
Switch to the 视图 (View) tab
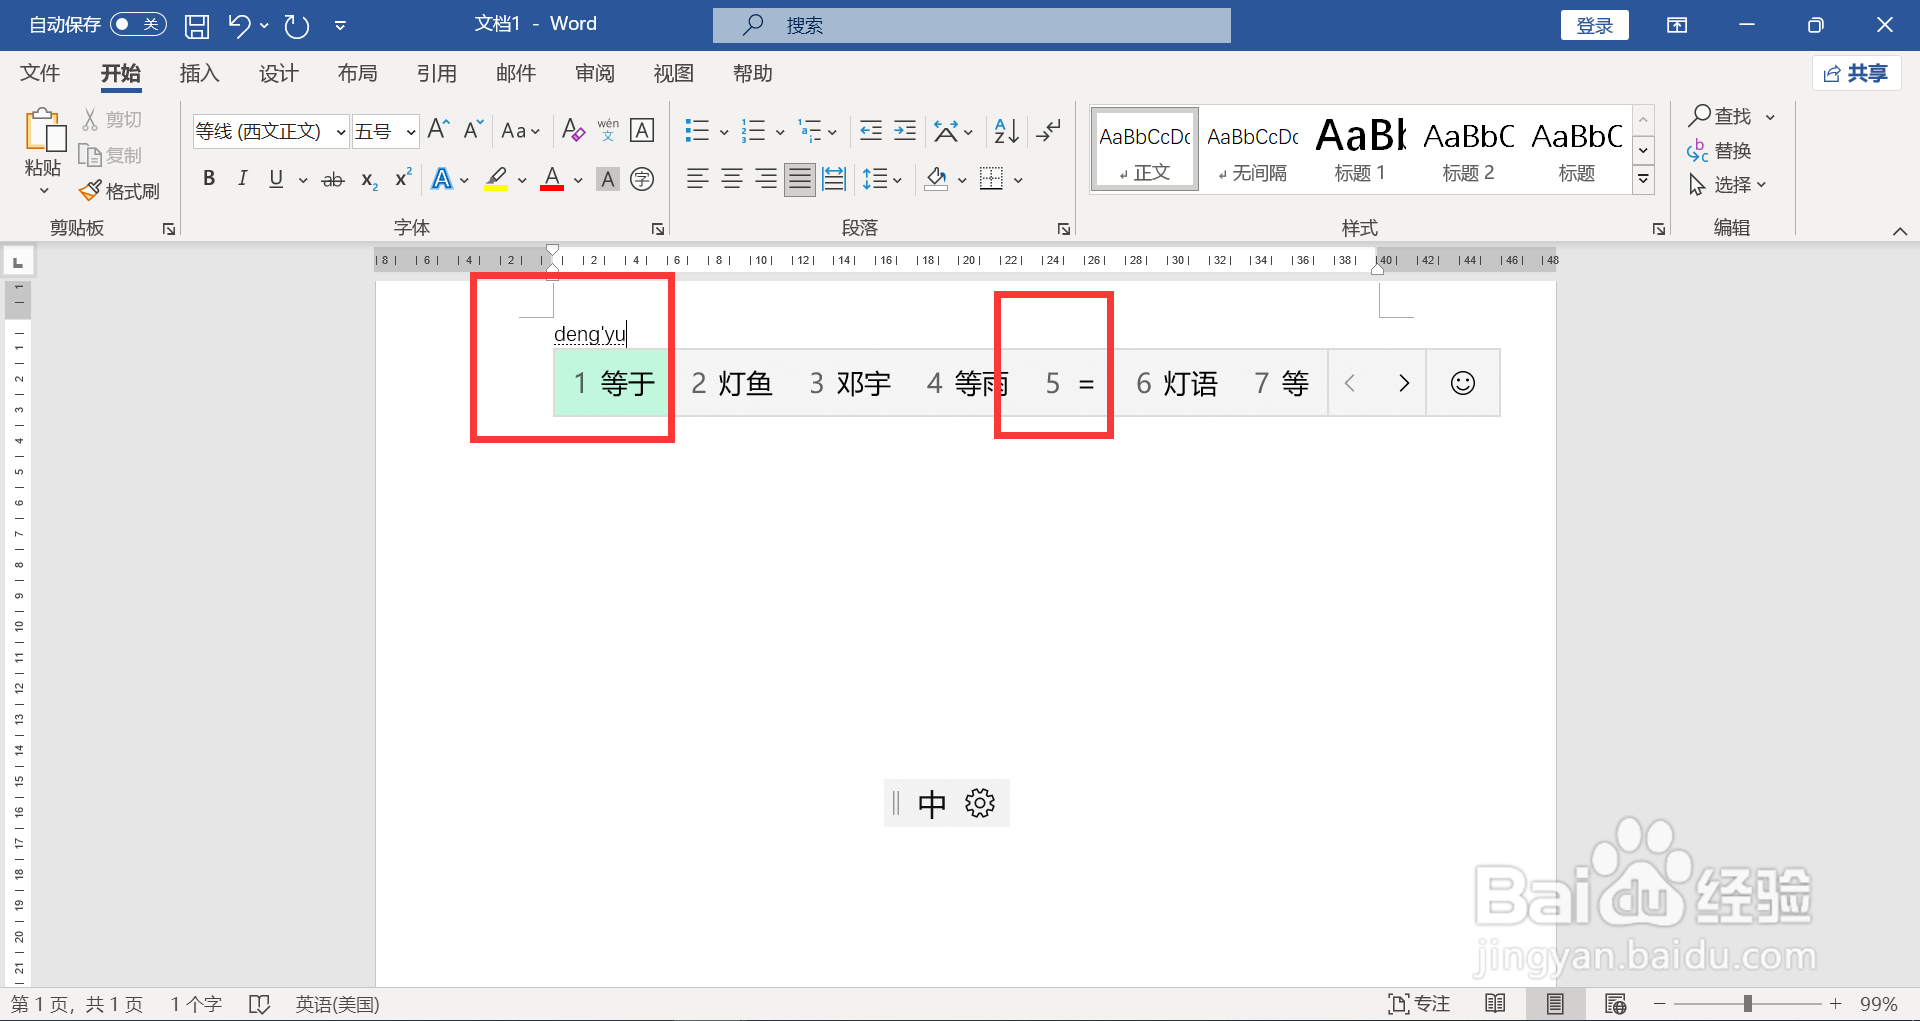(673, 73)
